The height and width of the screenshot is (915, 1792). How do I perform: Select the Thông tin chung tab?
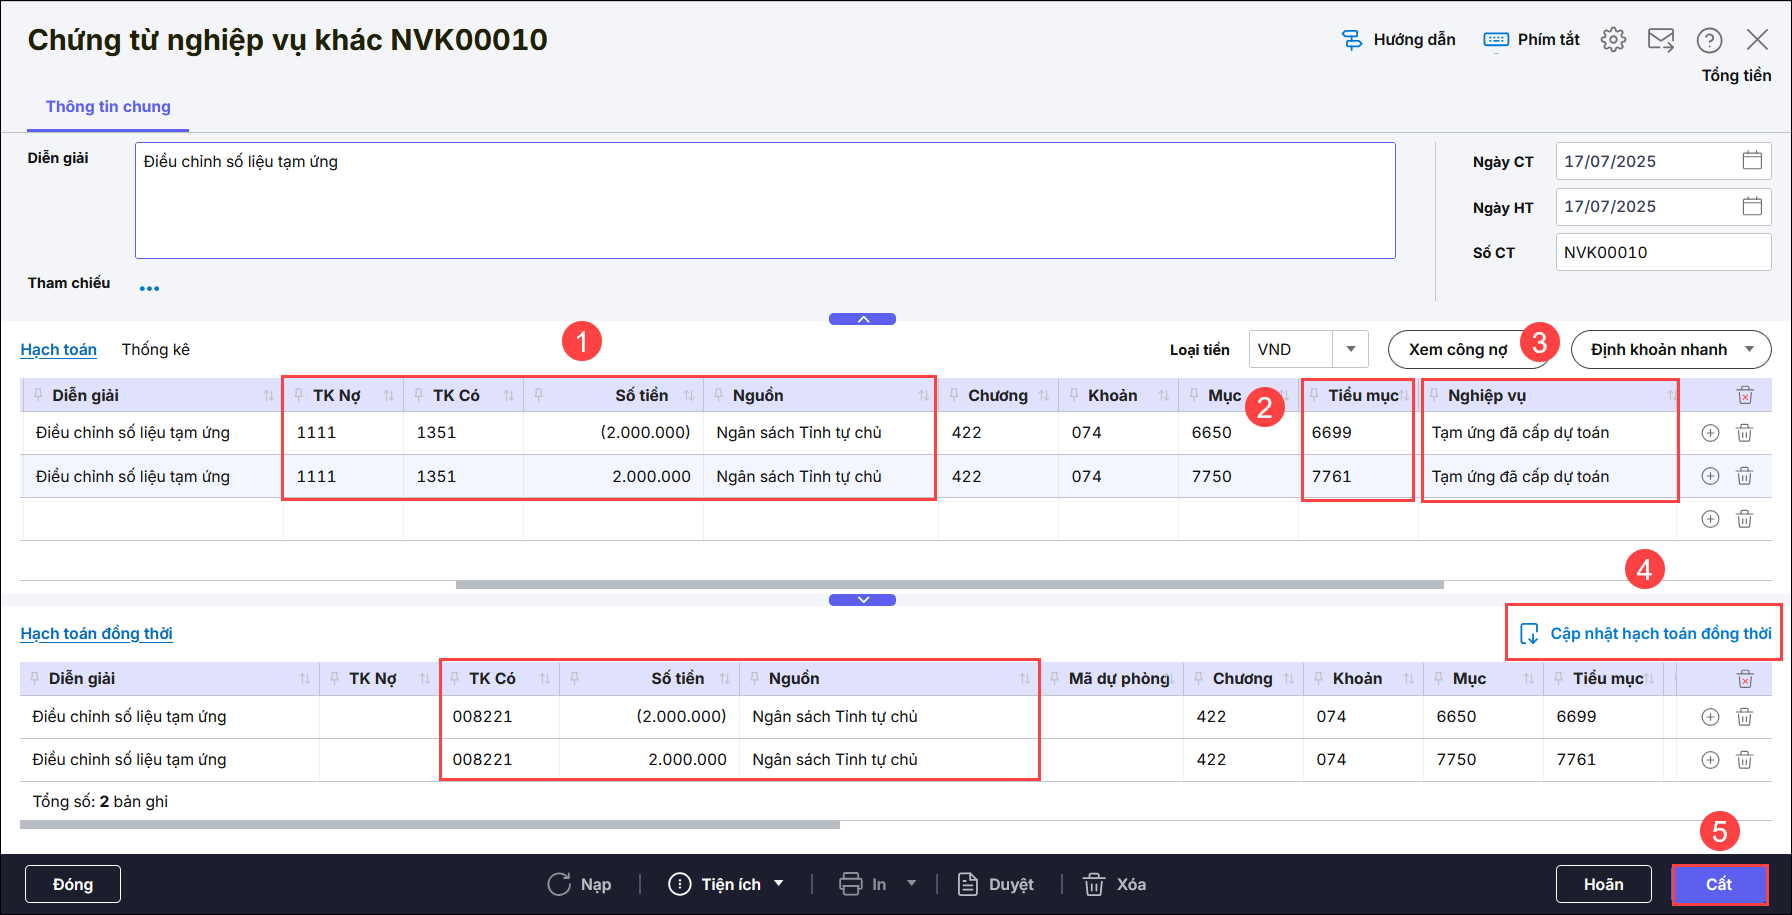pos(108,107)
